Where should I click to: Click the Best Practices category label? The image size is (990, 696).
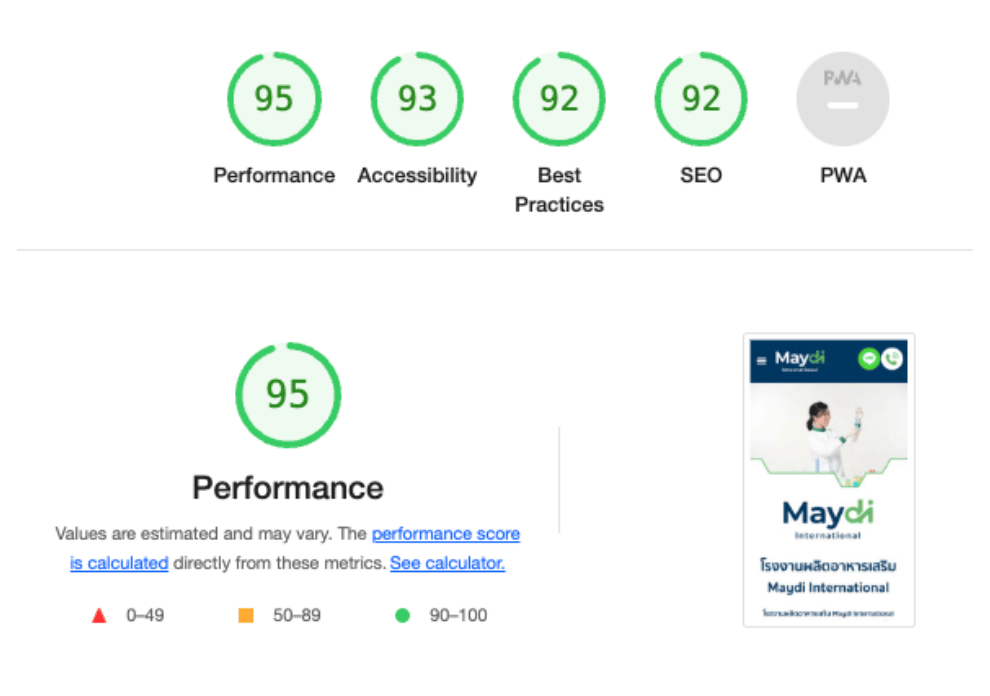559,189
